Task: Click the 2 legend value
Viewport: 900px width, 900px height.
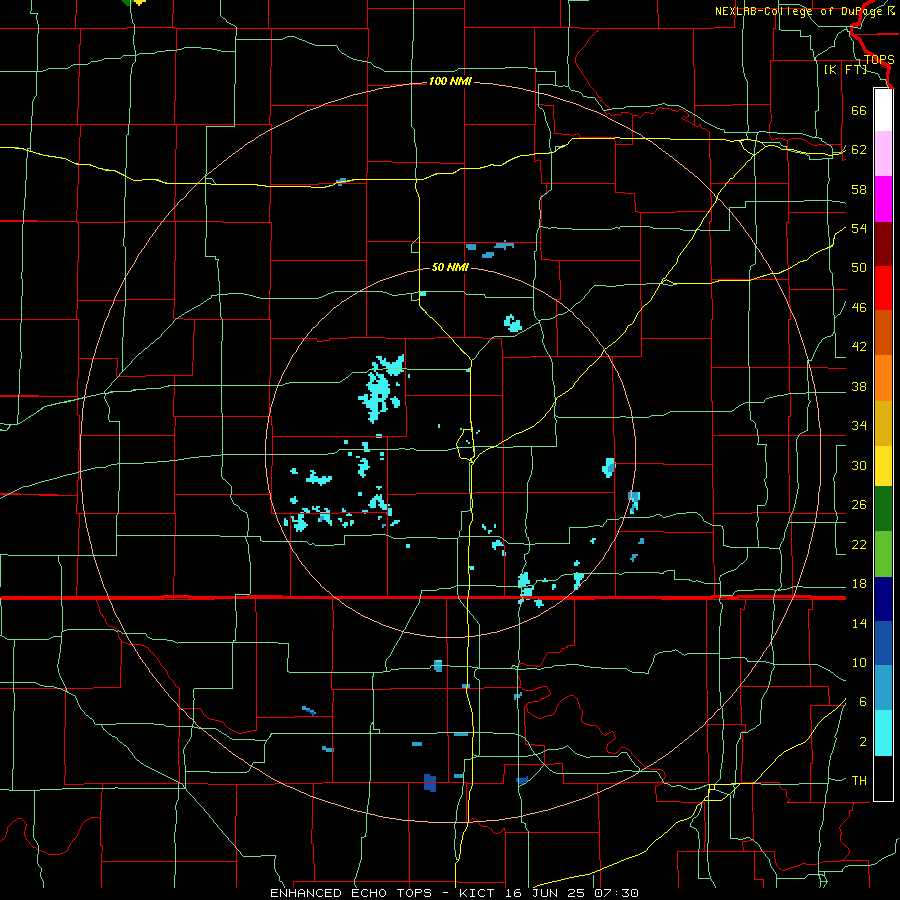Action: 862,742
